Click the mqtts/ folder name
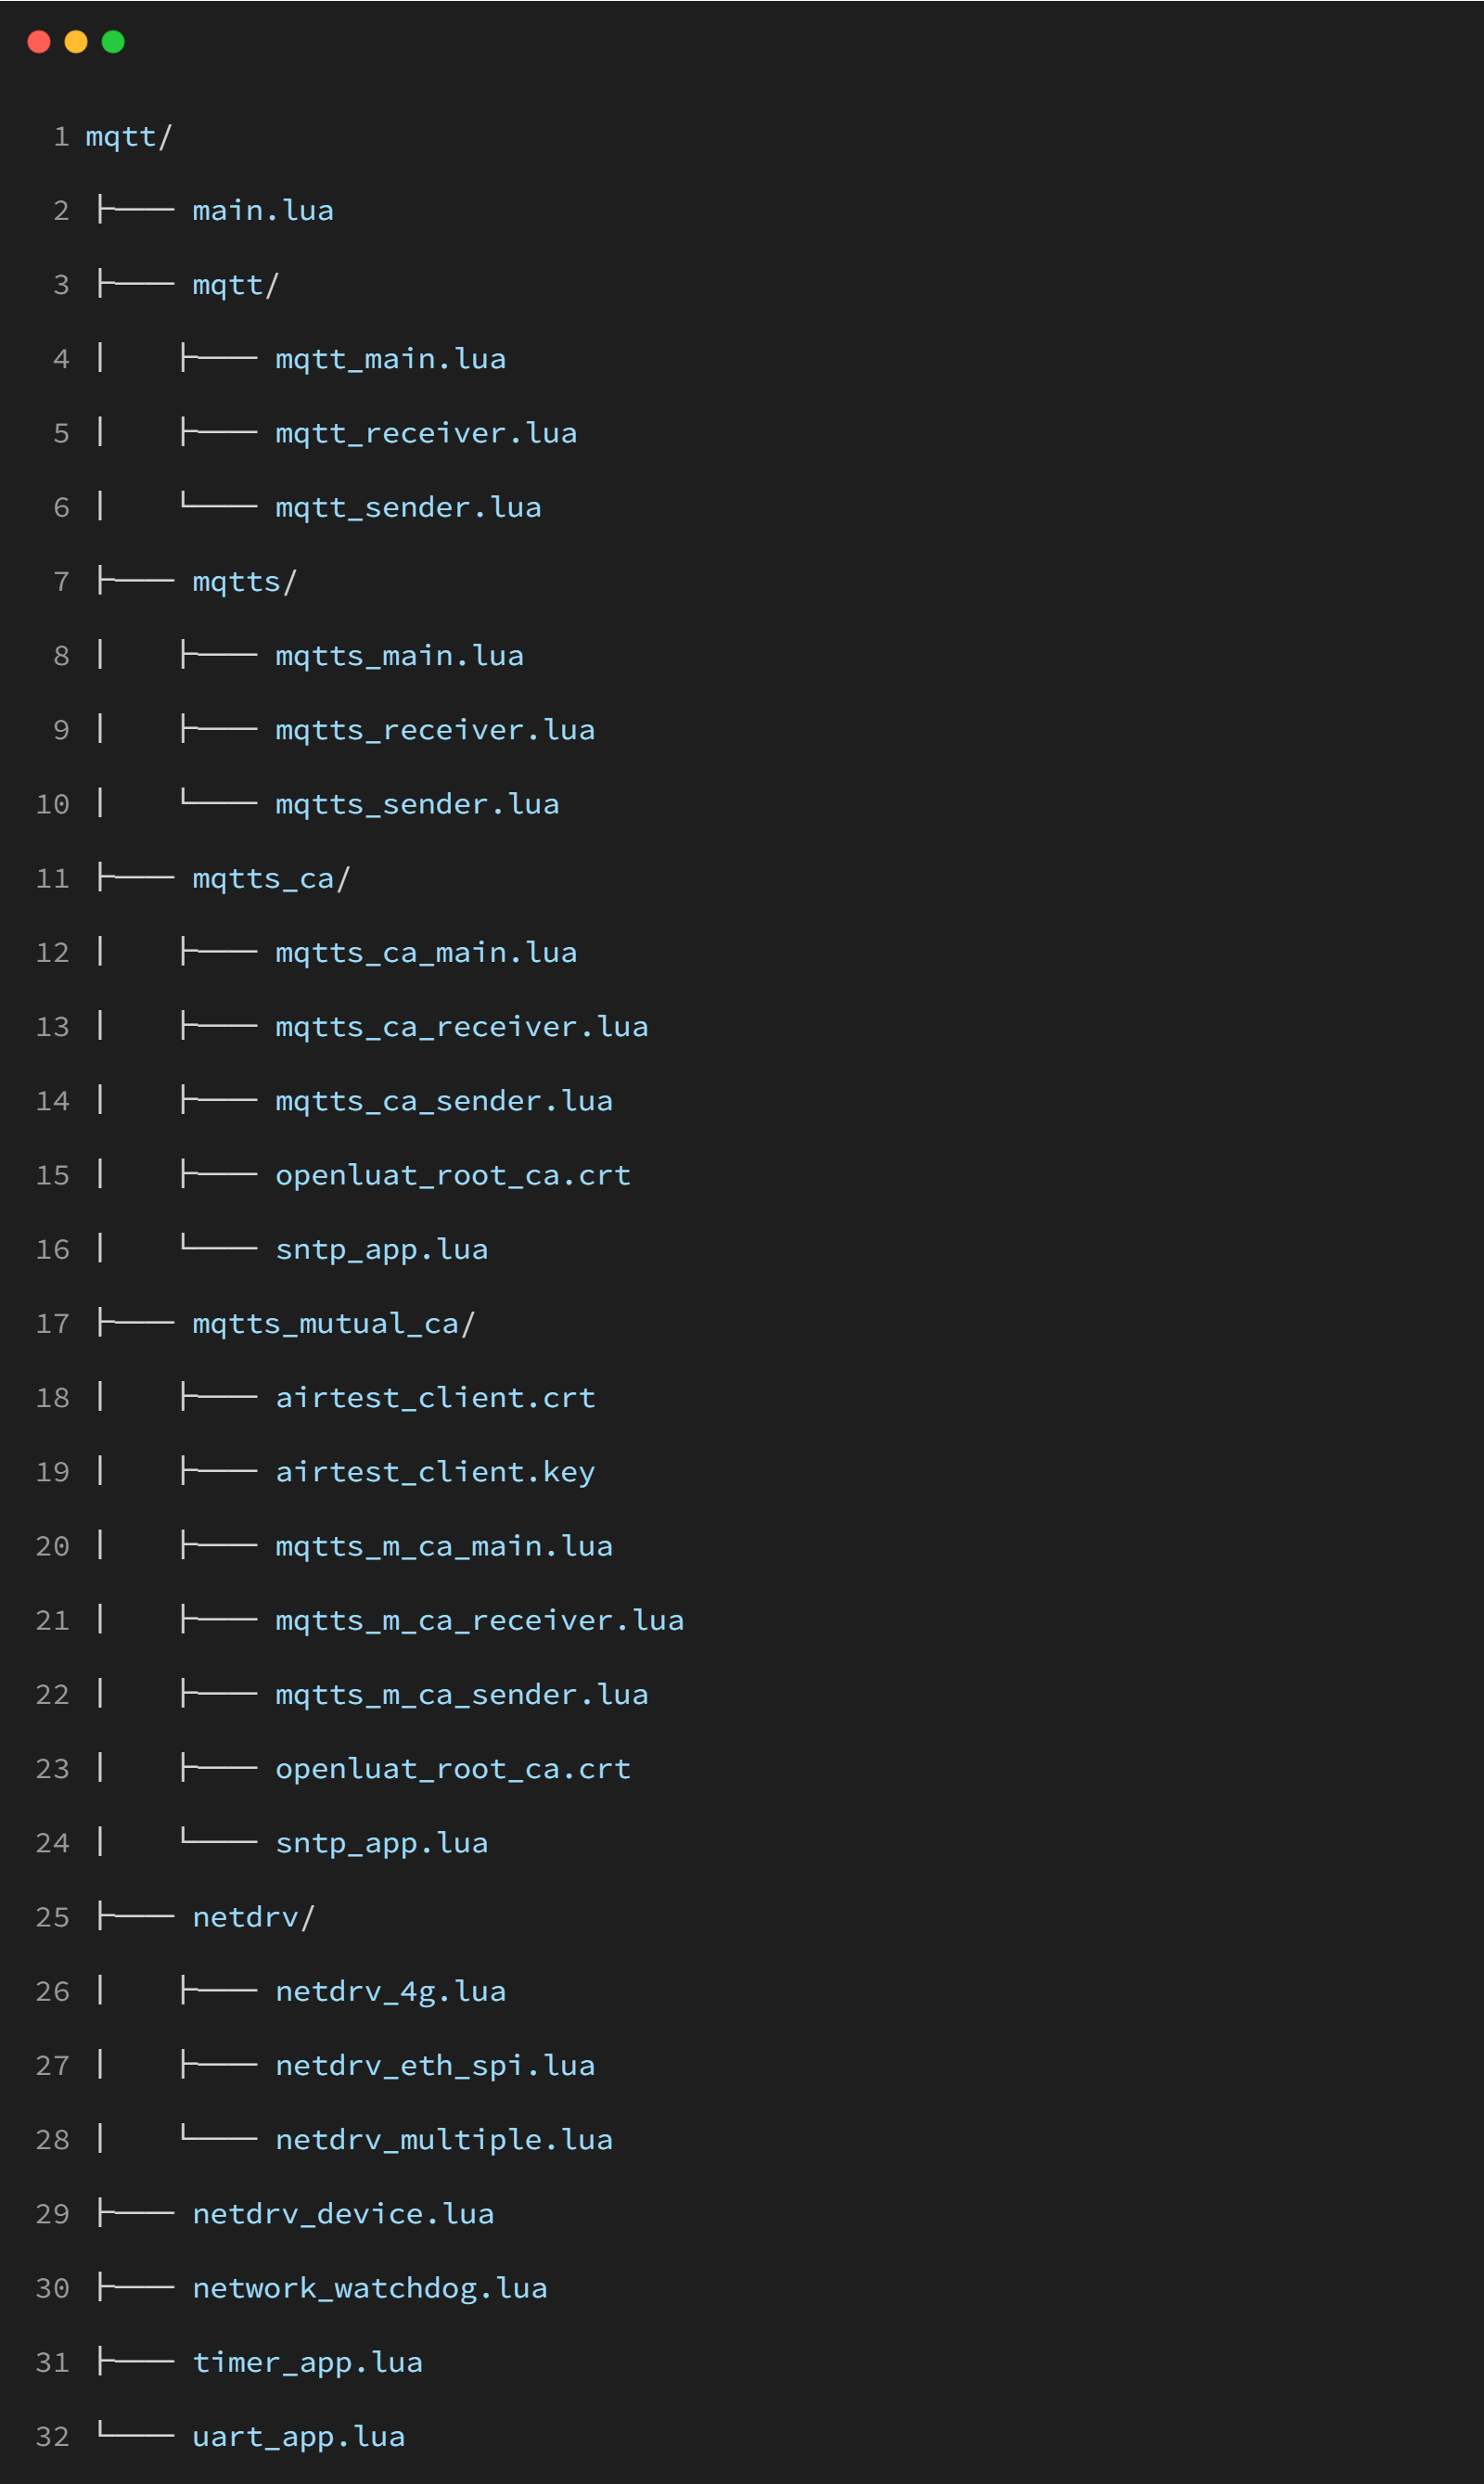 tap(244, 581)
